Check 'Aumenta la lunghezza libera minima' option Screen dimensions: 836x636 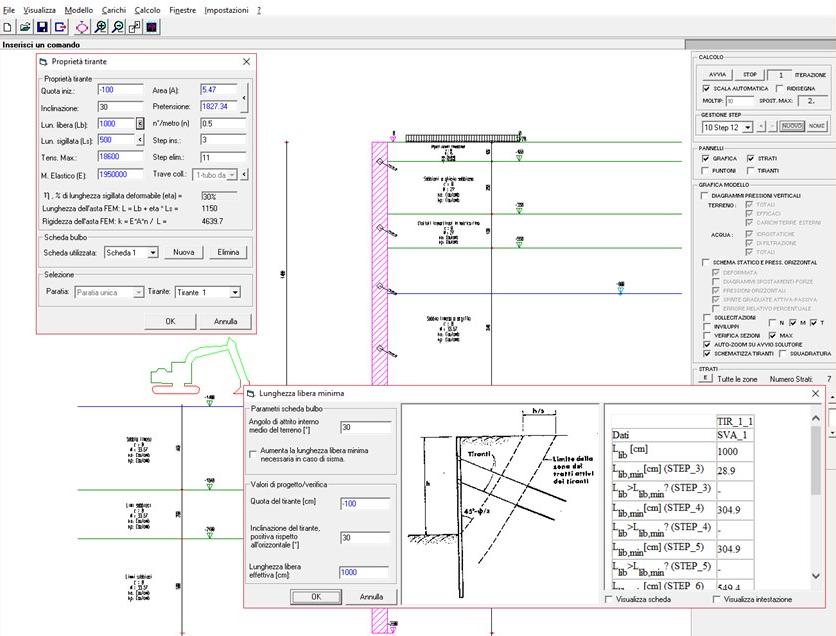tap(253, 454)
